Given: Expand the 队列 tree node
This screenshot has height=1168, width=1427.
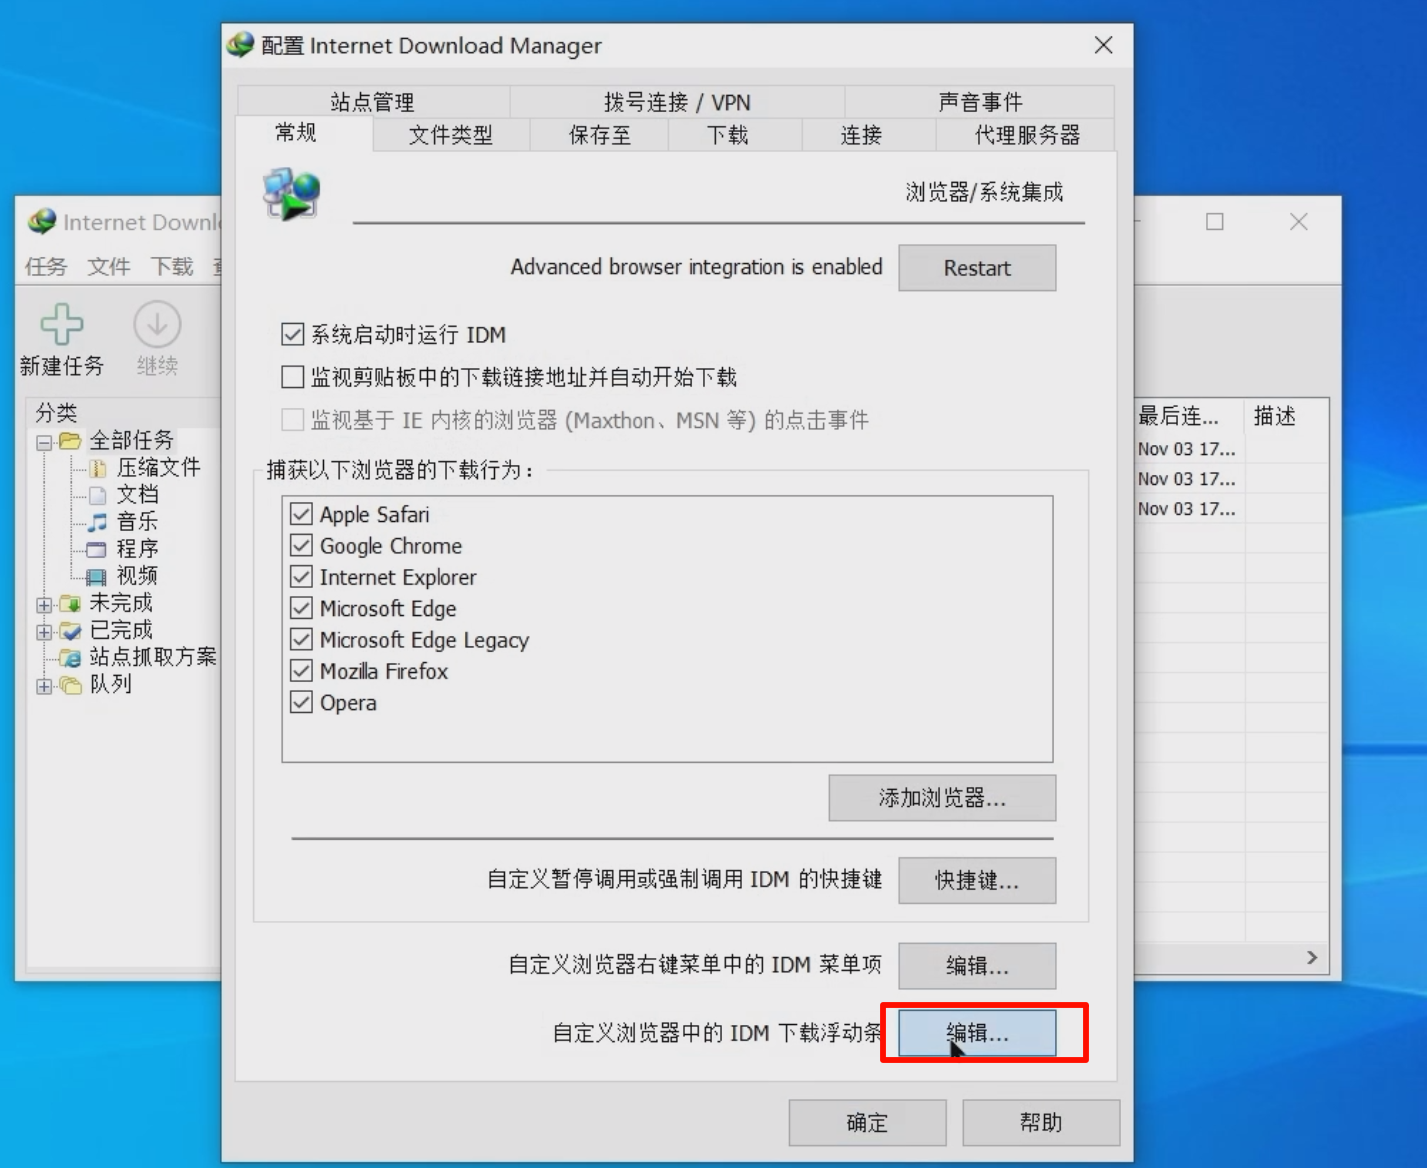Looking at the screenshot, I should tap(44, 685).
